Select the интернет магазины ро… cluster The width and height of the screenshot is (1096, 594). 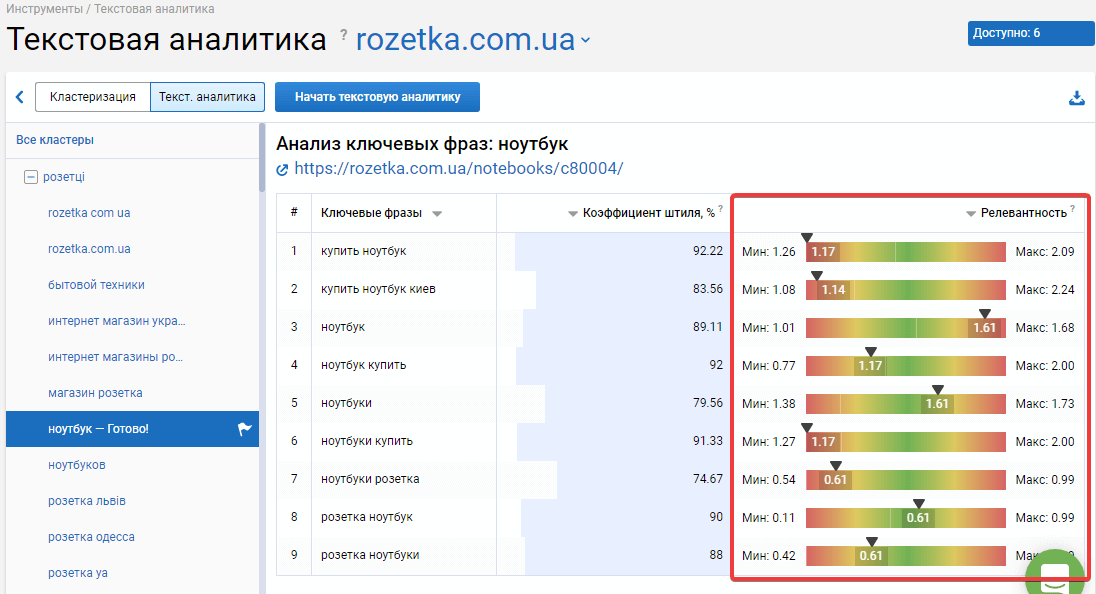(x=115, y=357)
